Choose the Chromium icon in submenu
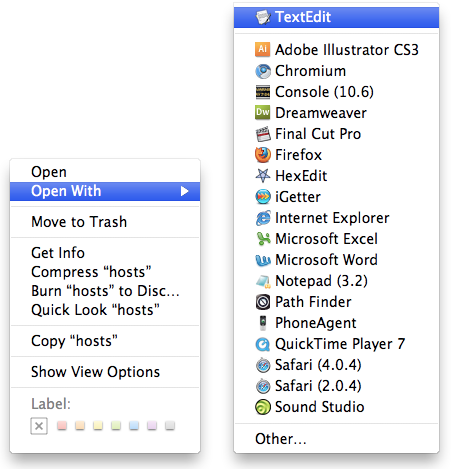The height and width of the screenshot is (469, 451). [x=263, y=71]
